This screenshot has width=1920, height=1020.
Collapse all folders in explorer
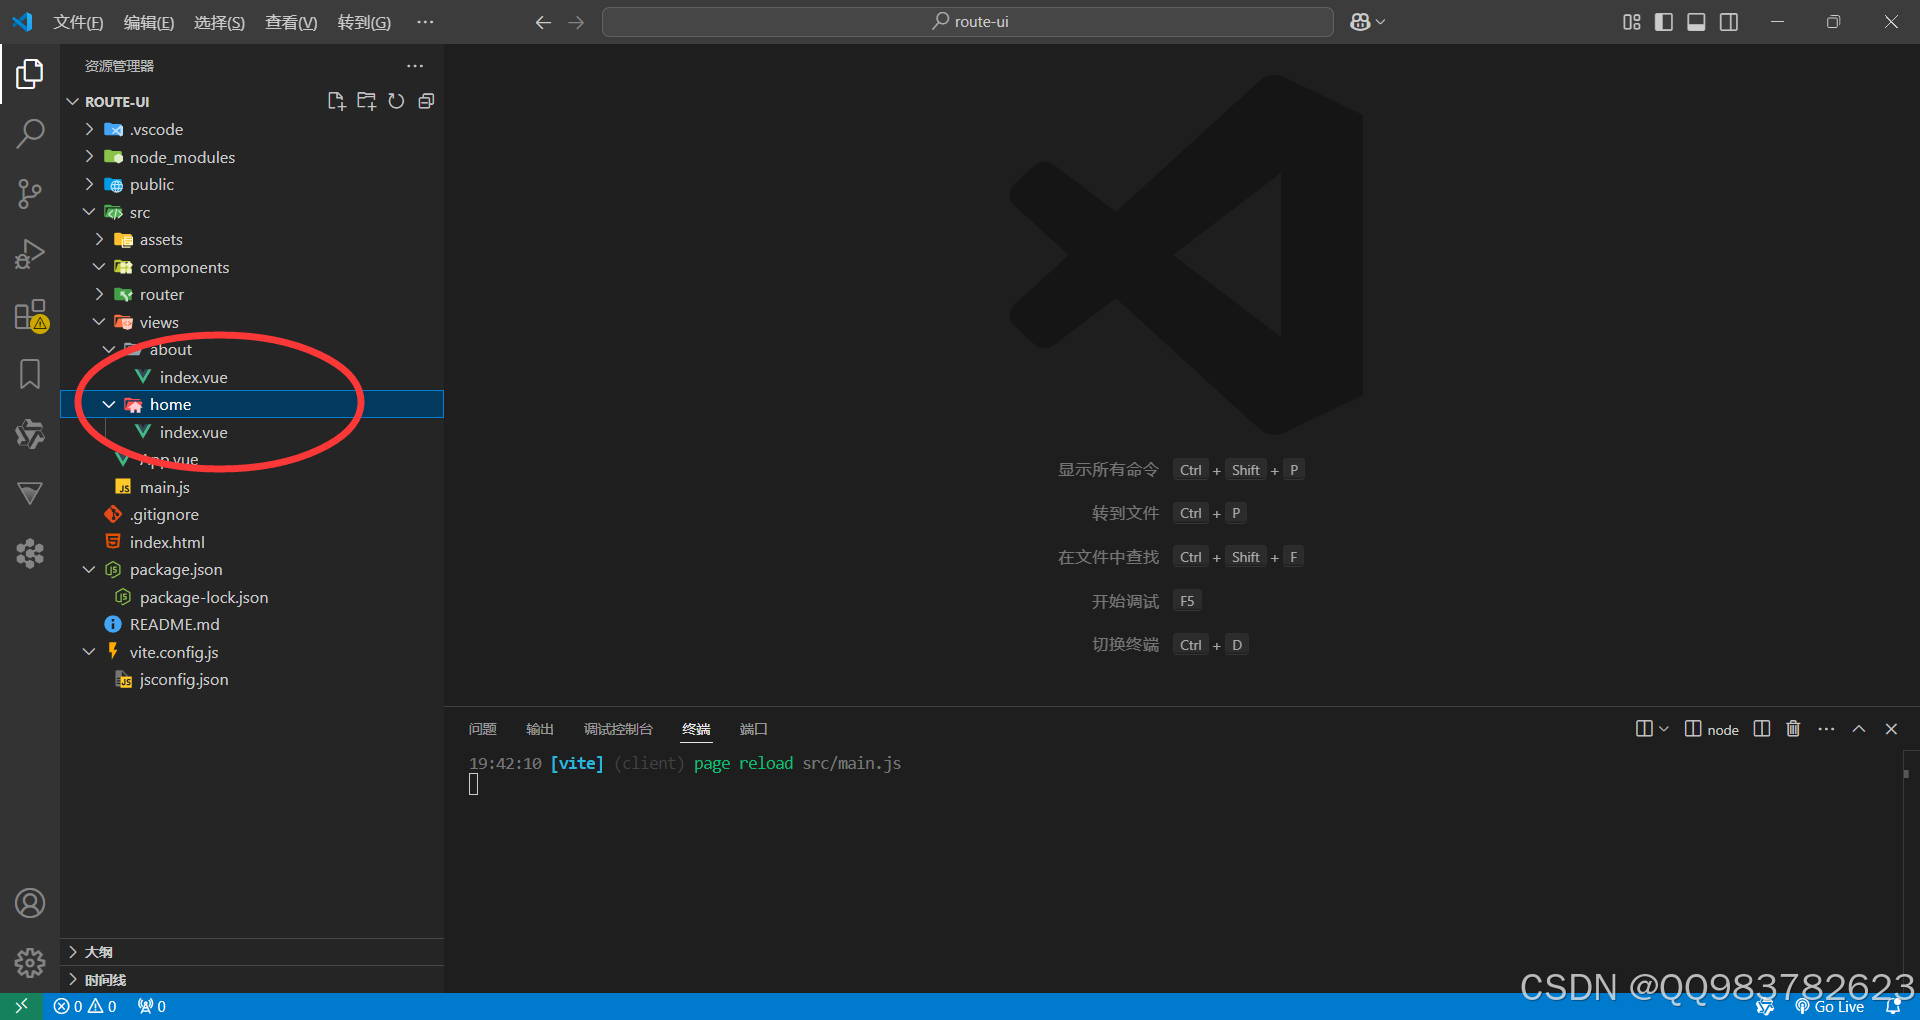coord(426,101)
